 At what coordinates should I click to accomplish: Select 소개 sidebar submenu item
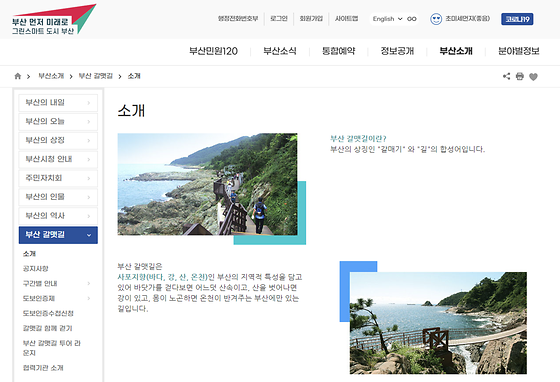(x=29, y=254)
